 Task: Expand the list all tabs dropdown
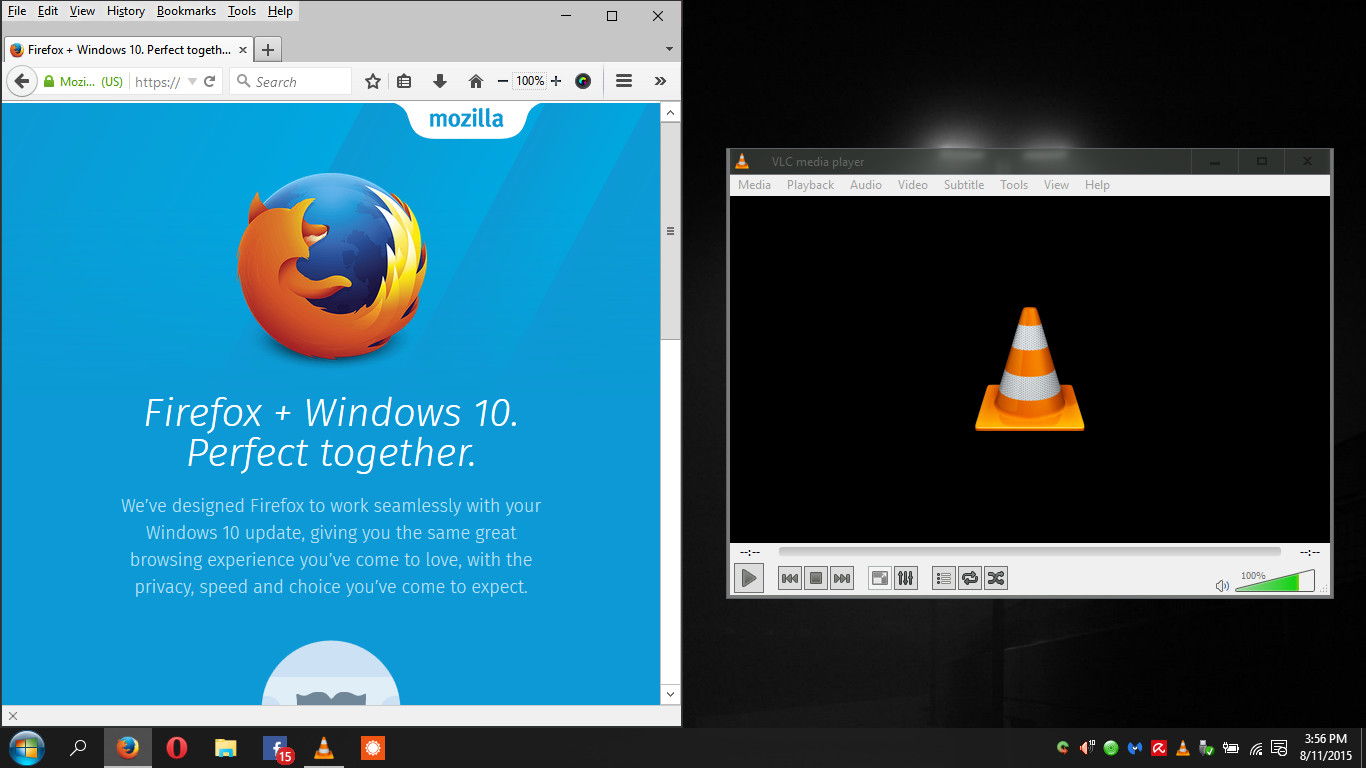click(669, 49)
